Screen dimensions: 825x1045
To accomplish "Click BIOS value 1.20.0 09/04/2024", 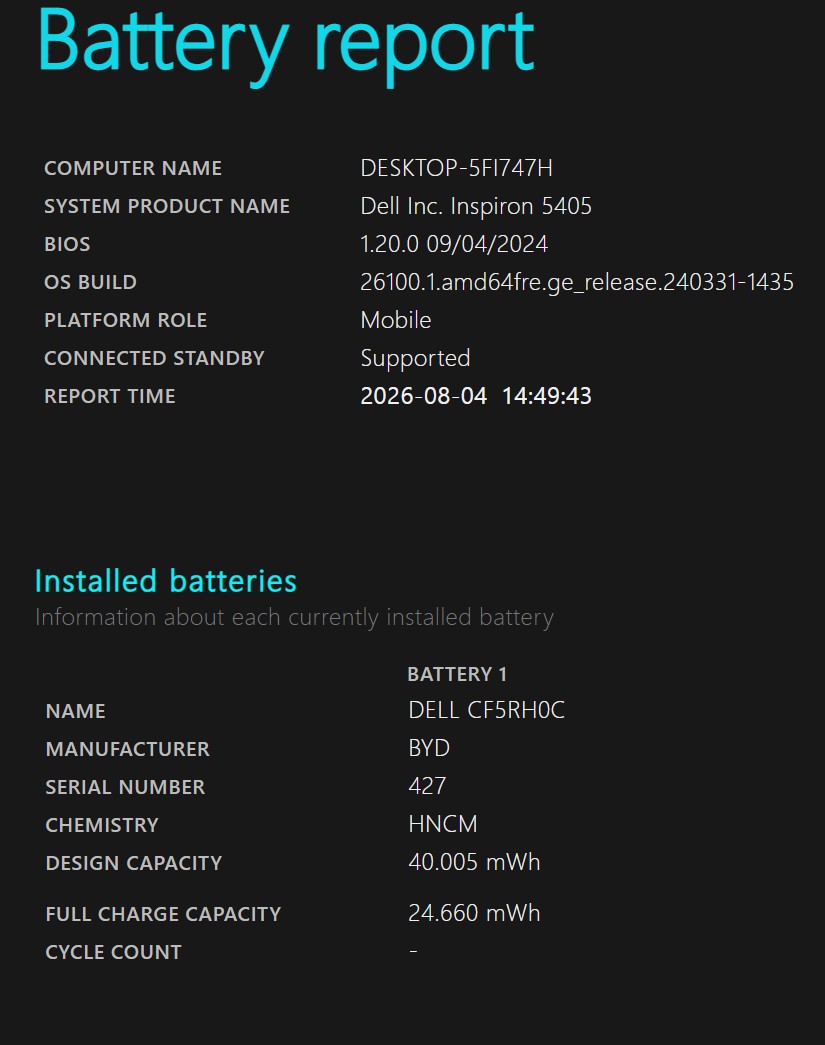I will (x=454, y=244).
